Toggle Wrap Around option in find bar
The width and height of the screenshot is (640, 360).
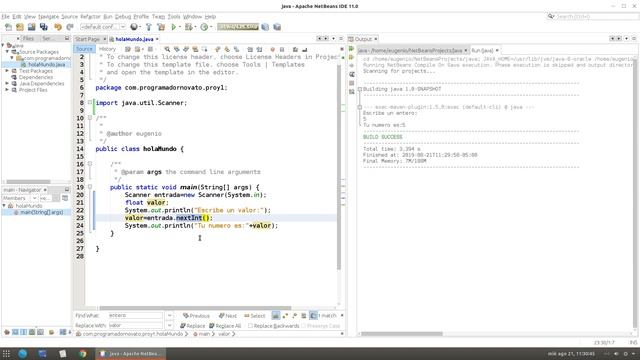click(313, 316)
